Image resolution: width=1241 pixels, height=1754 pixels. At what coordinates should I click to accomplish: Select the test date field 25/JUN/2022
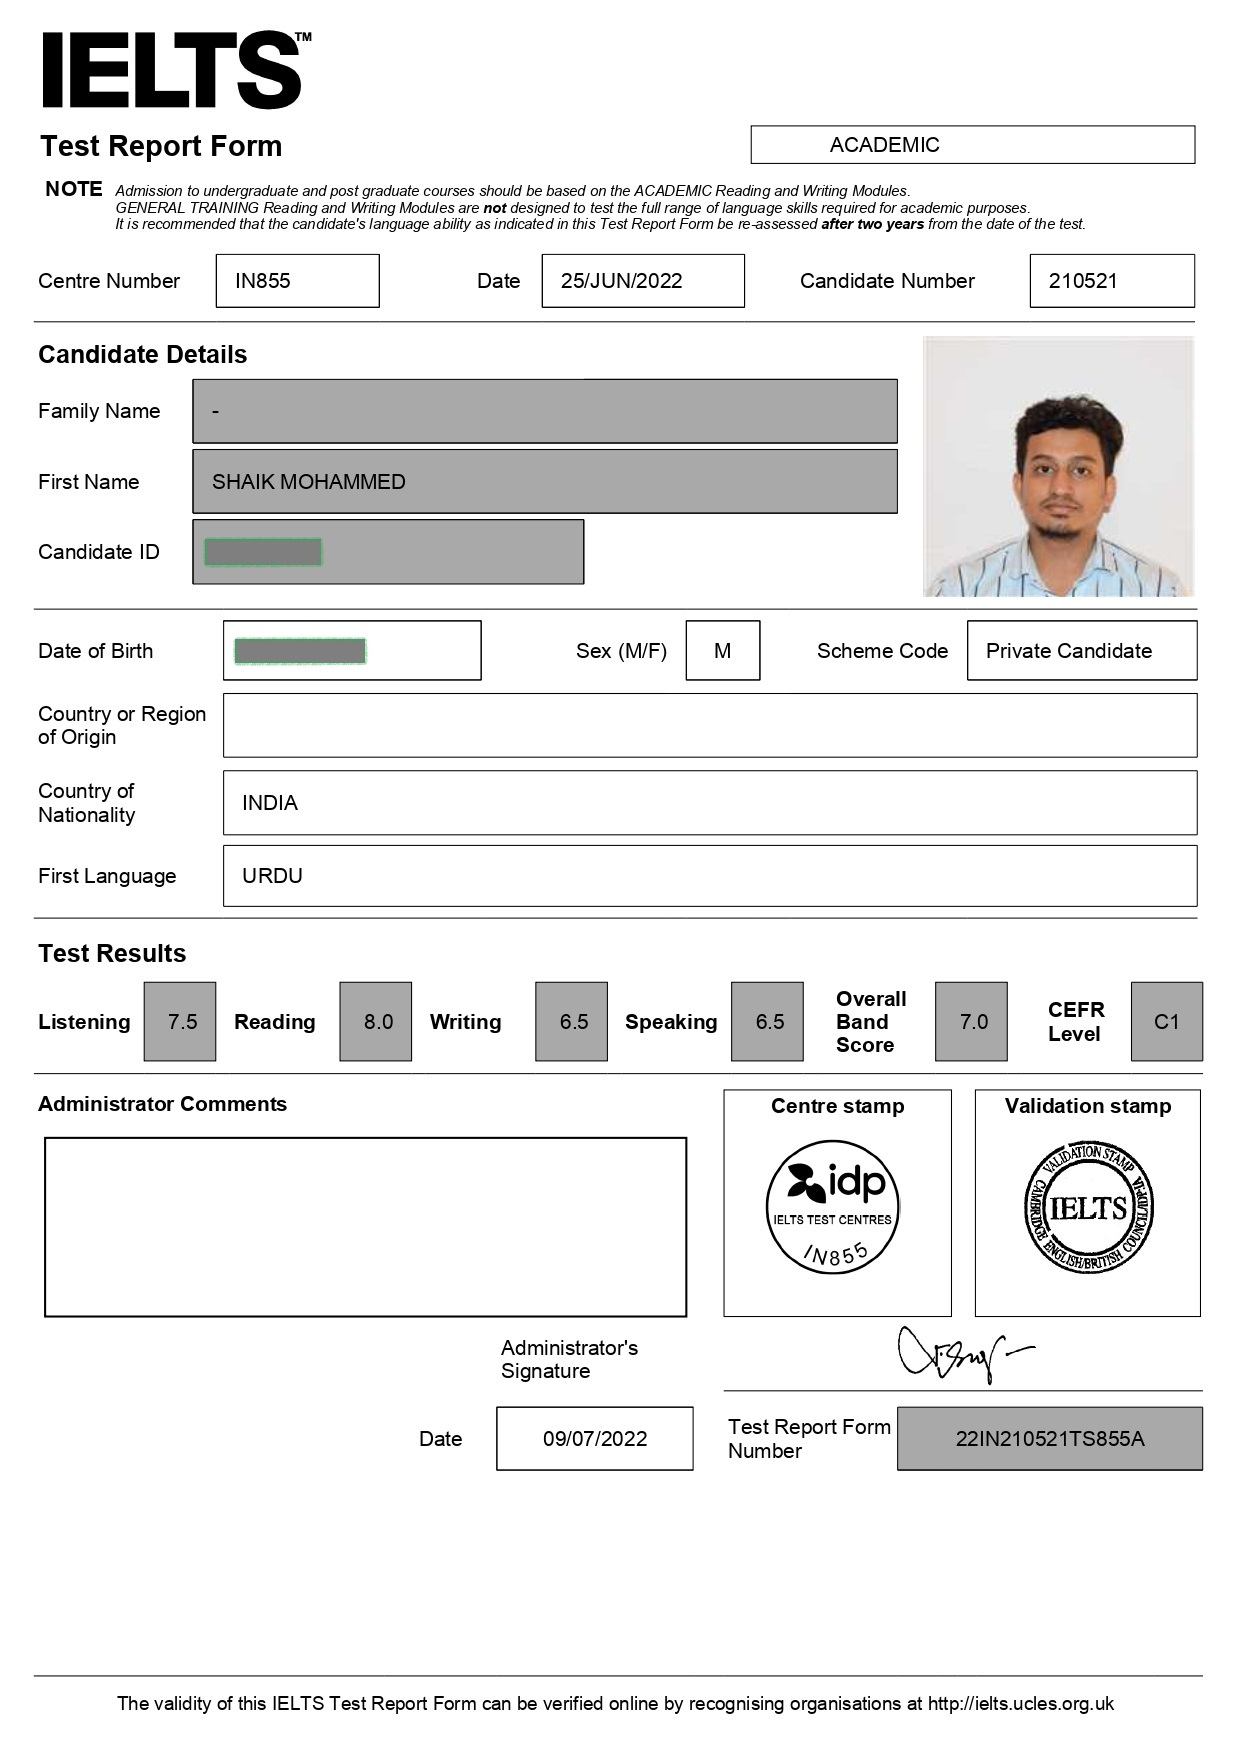click(x=642, y=281)
